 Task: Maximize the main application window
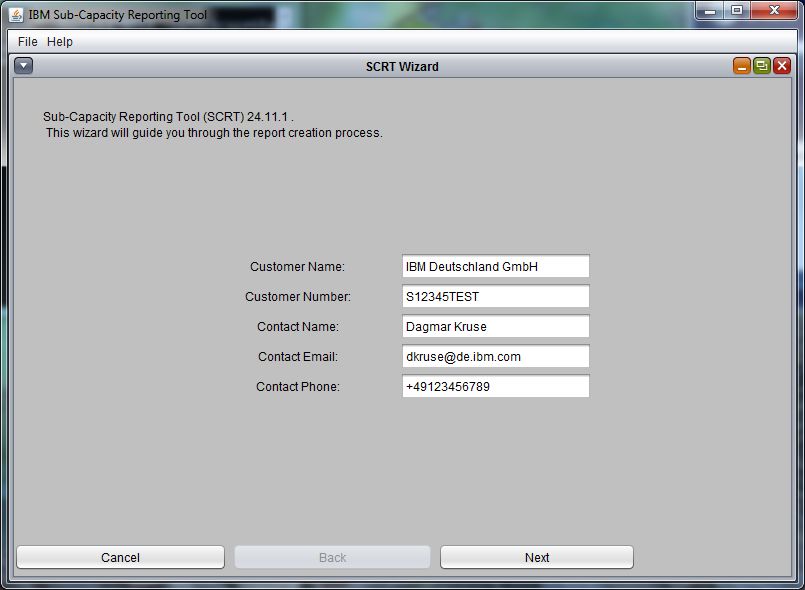(x=737, y=10)
